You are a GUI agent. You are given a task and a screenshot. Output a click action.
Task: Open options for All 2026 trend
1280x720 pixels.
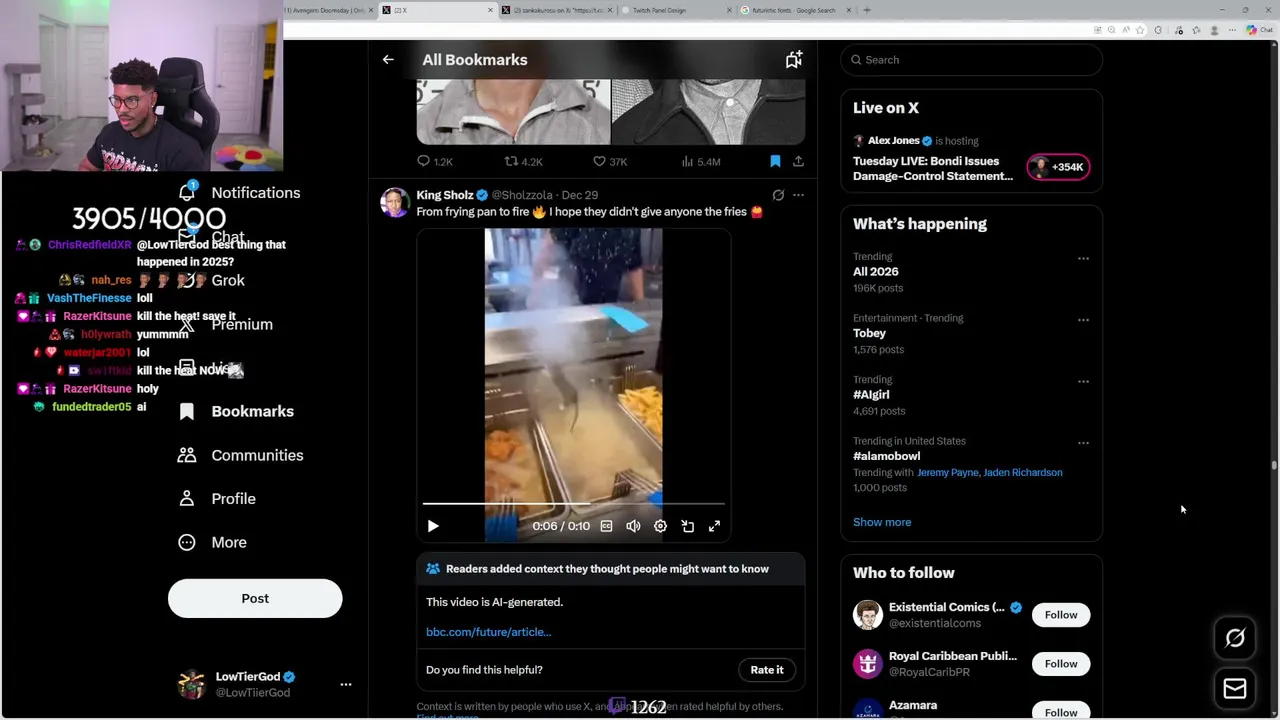1083,259
